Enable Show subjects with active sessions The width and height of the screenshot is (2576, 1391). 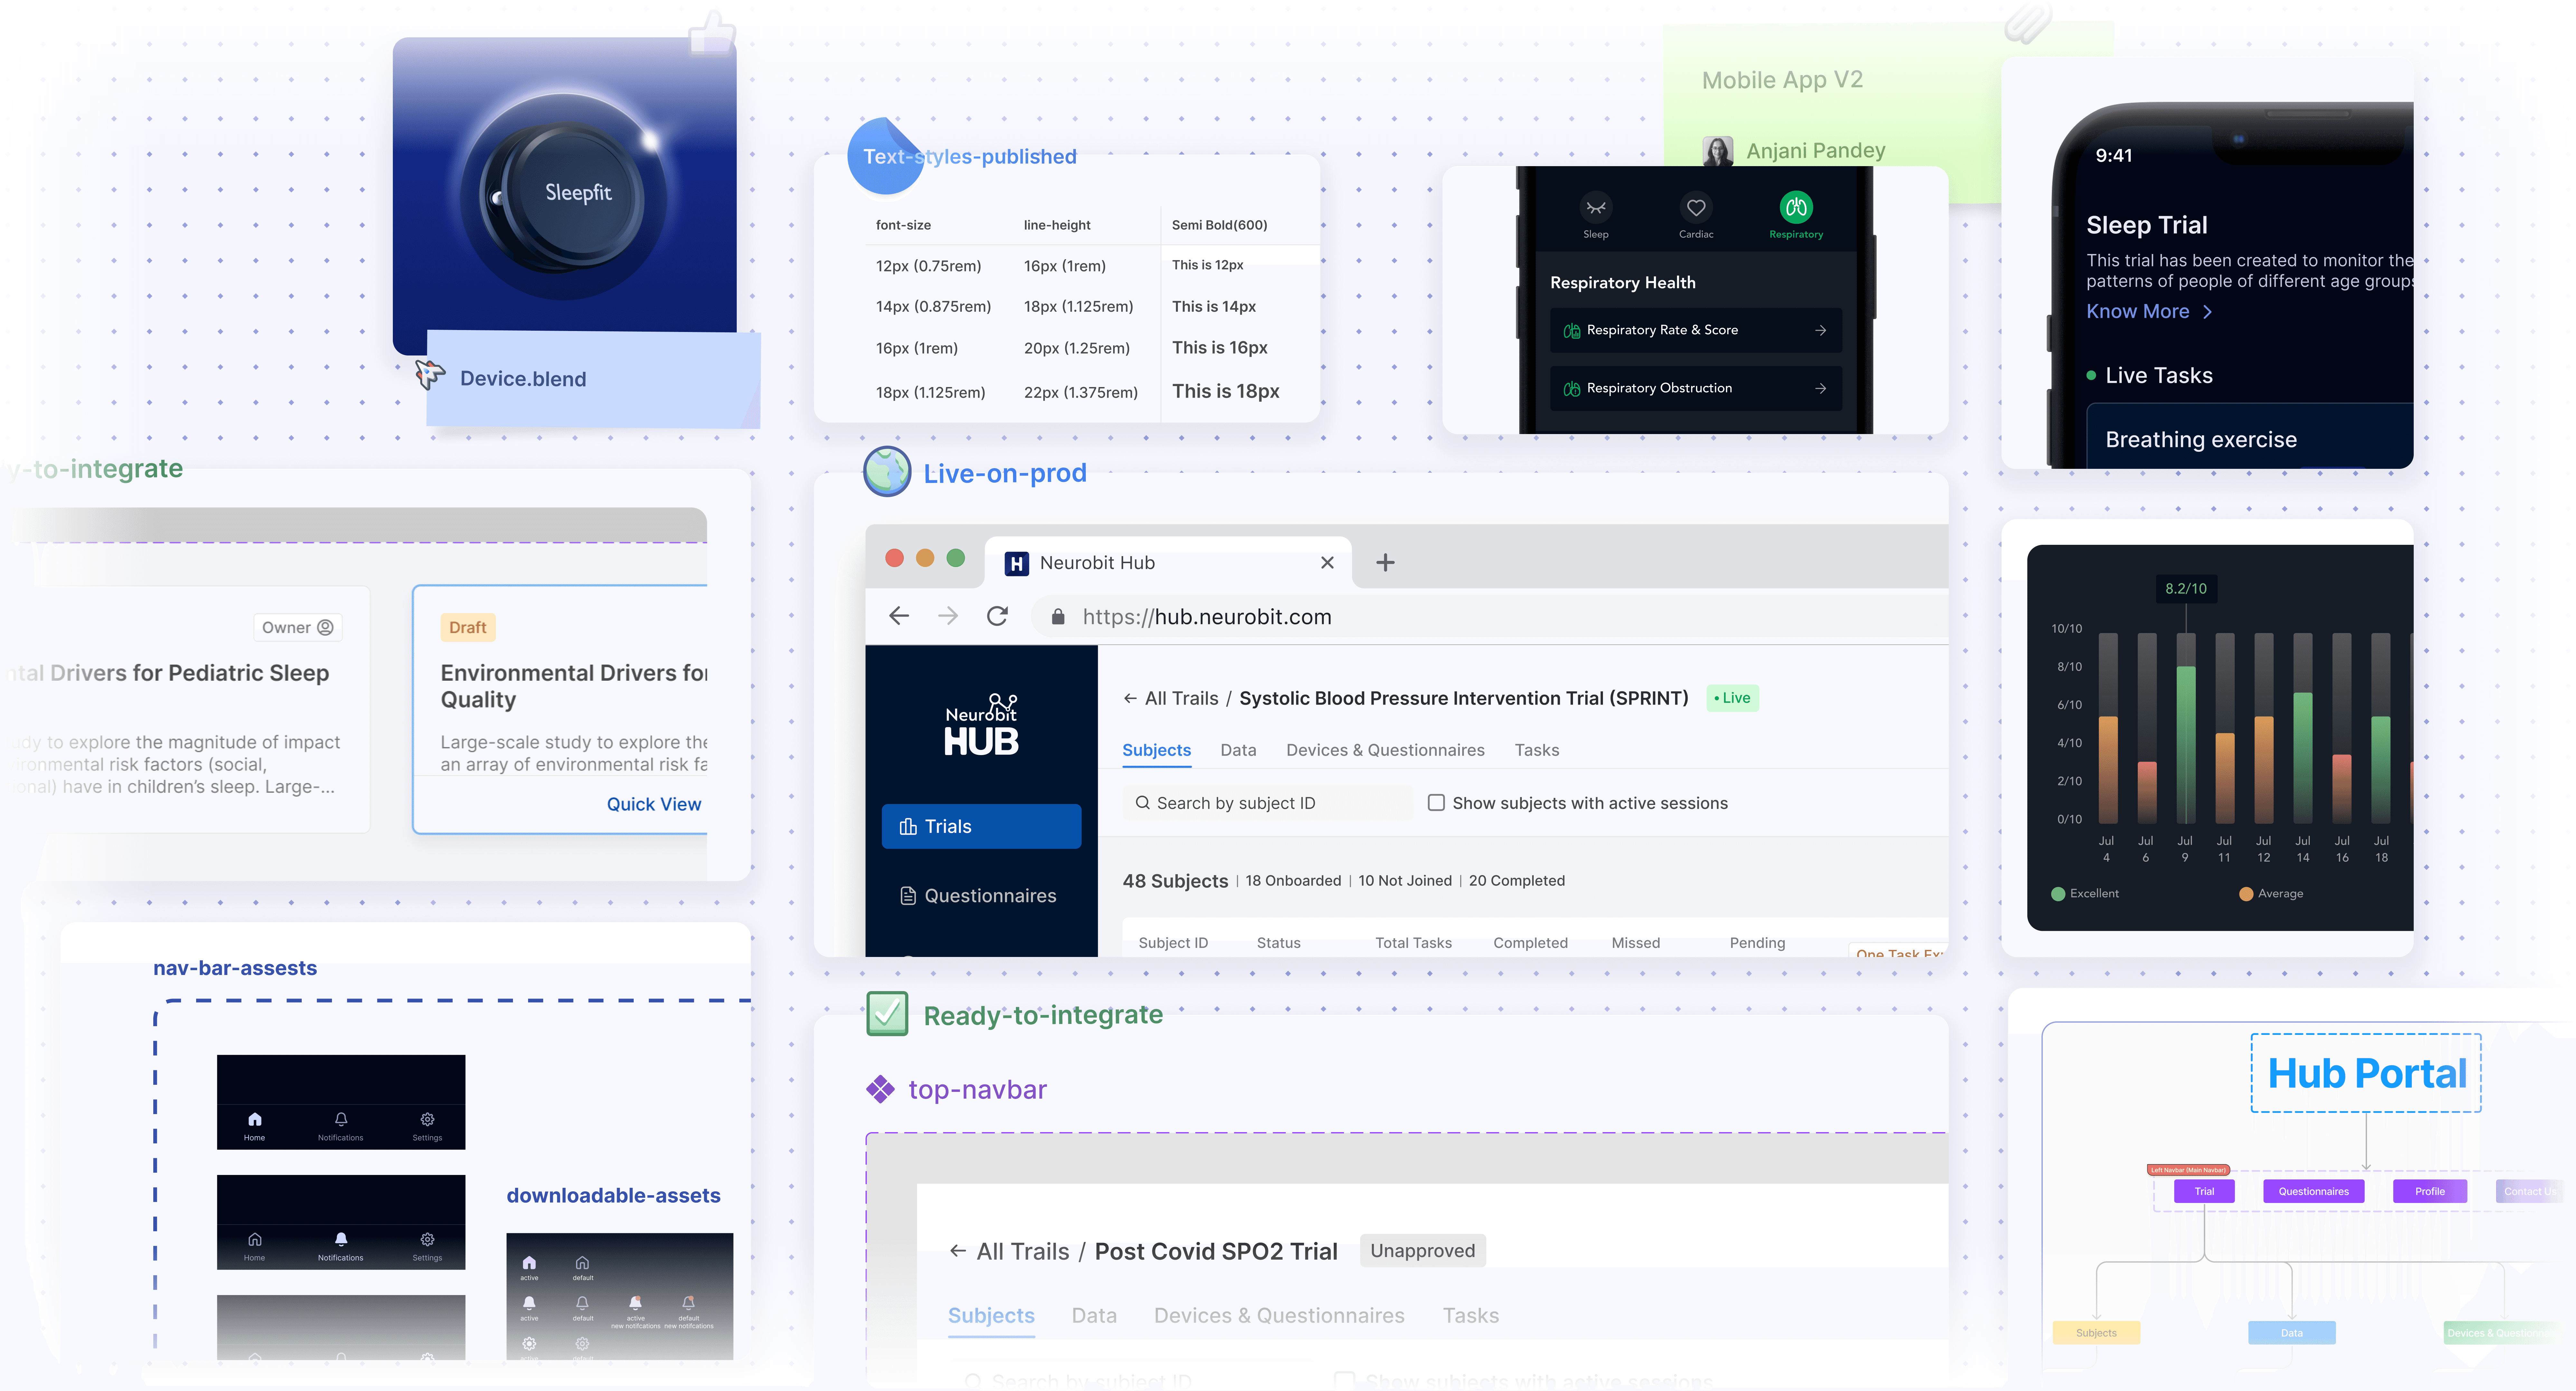tap(1436, 803)
